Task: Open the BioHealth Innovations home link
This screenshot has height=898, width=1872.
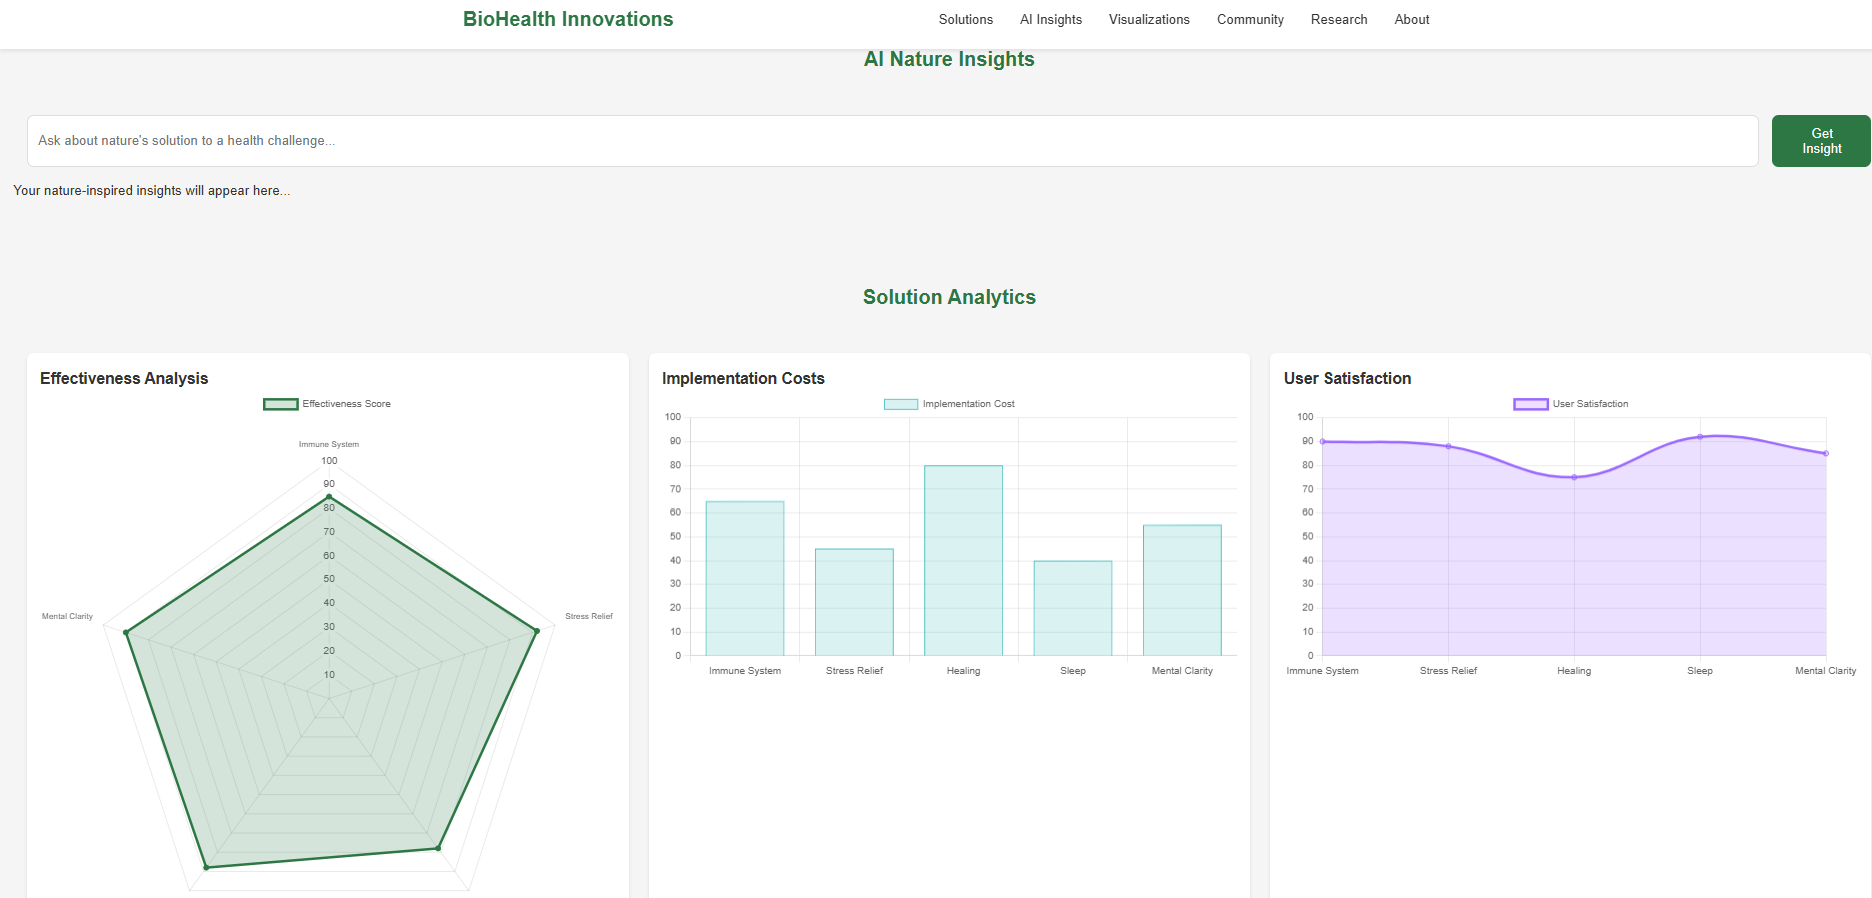Action: pyautogui.click(x=568, y=19)
